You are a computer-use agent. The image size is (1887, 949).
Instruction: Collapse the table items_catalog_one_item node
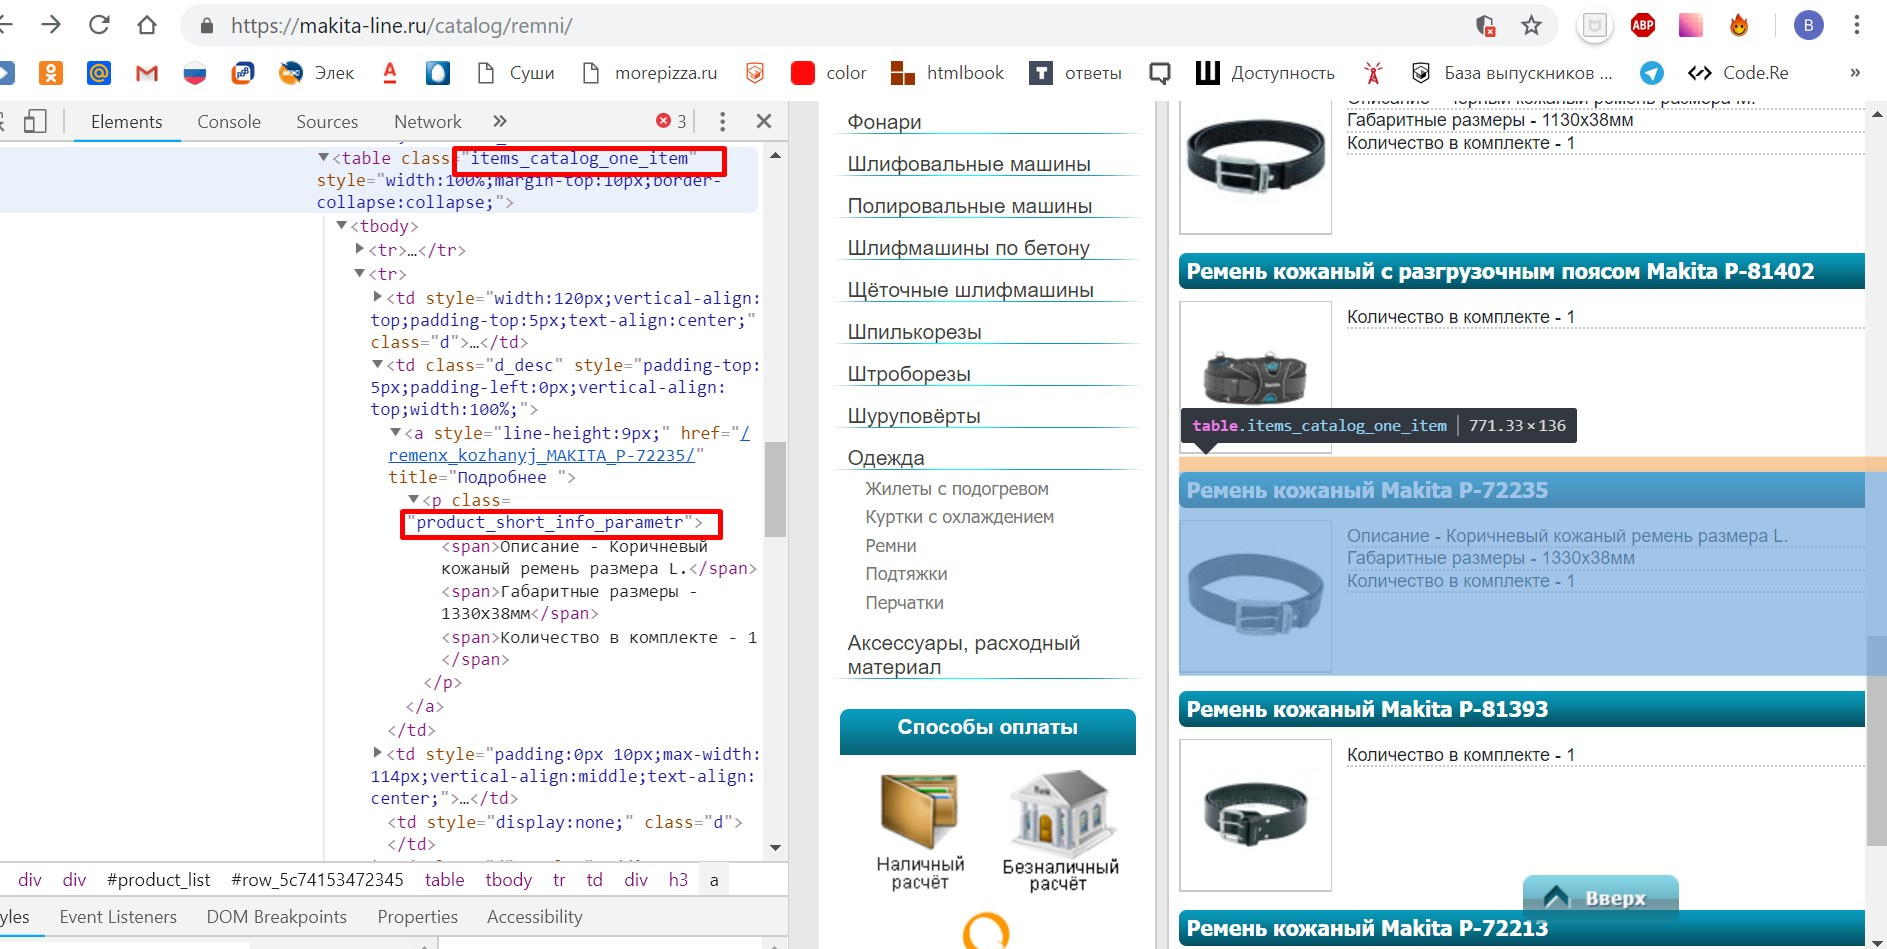(x=323, y=157)
